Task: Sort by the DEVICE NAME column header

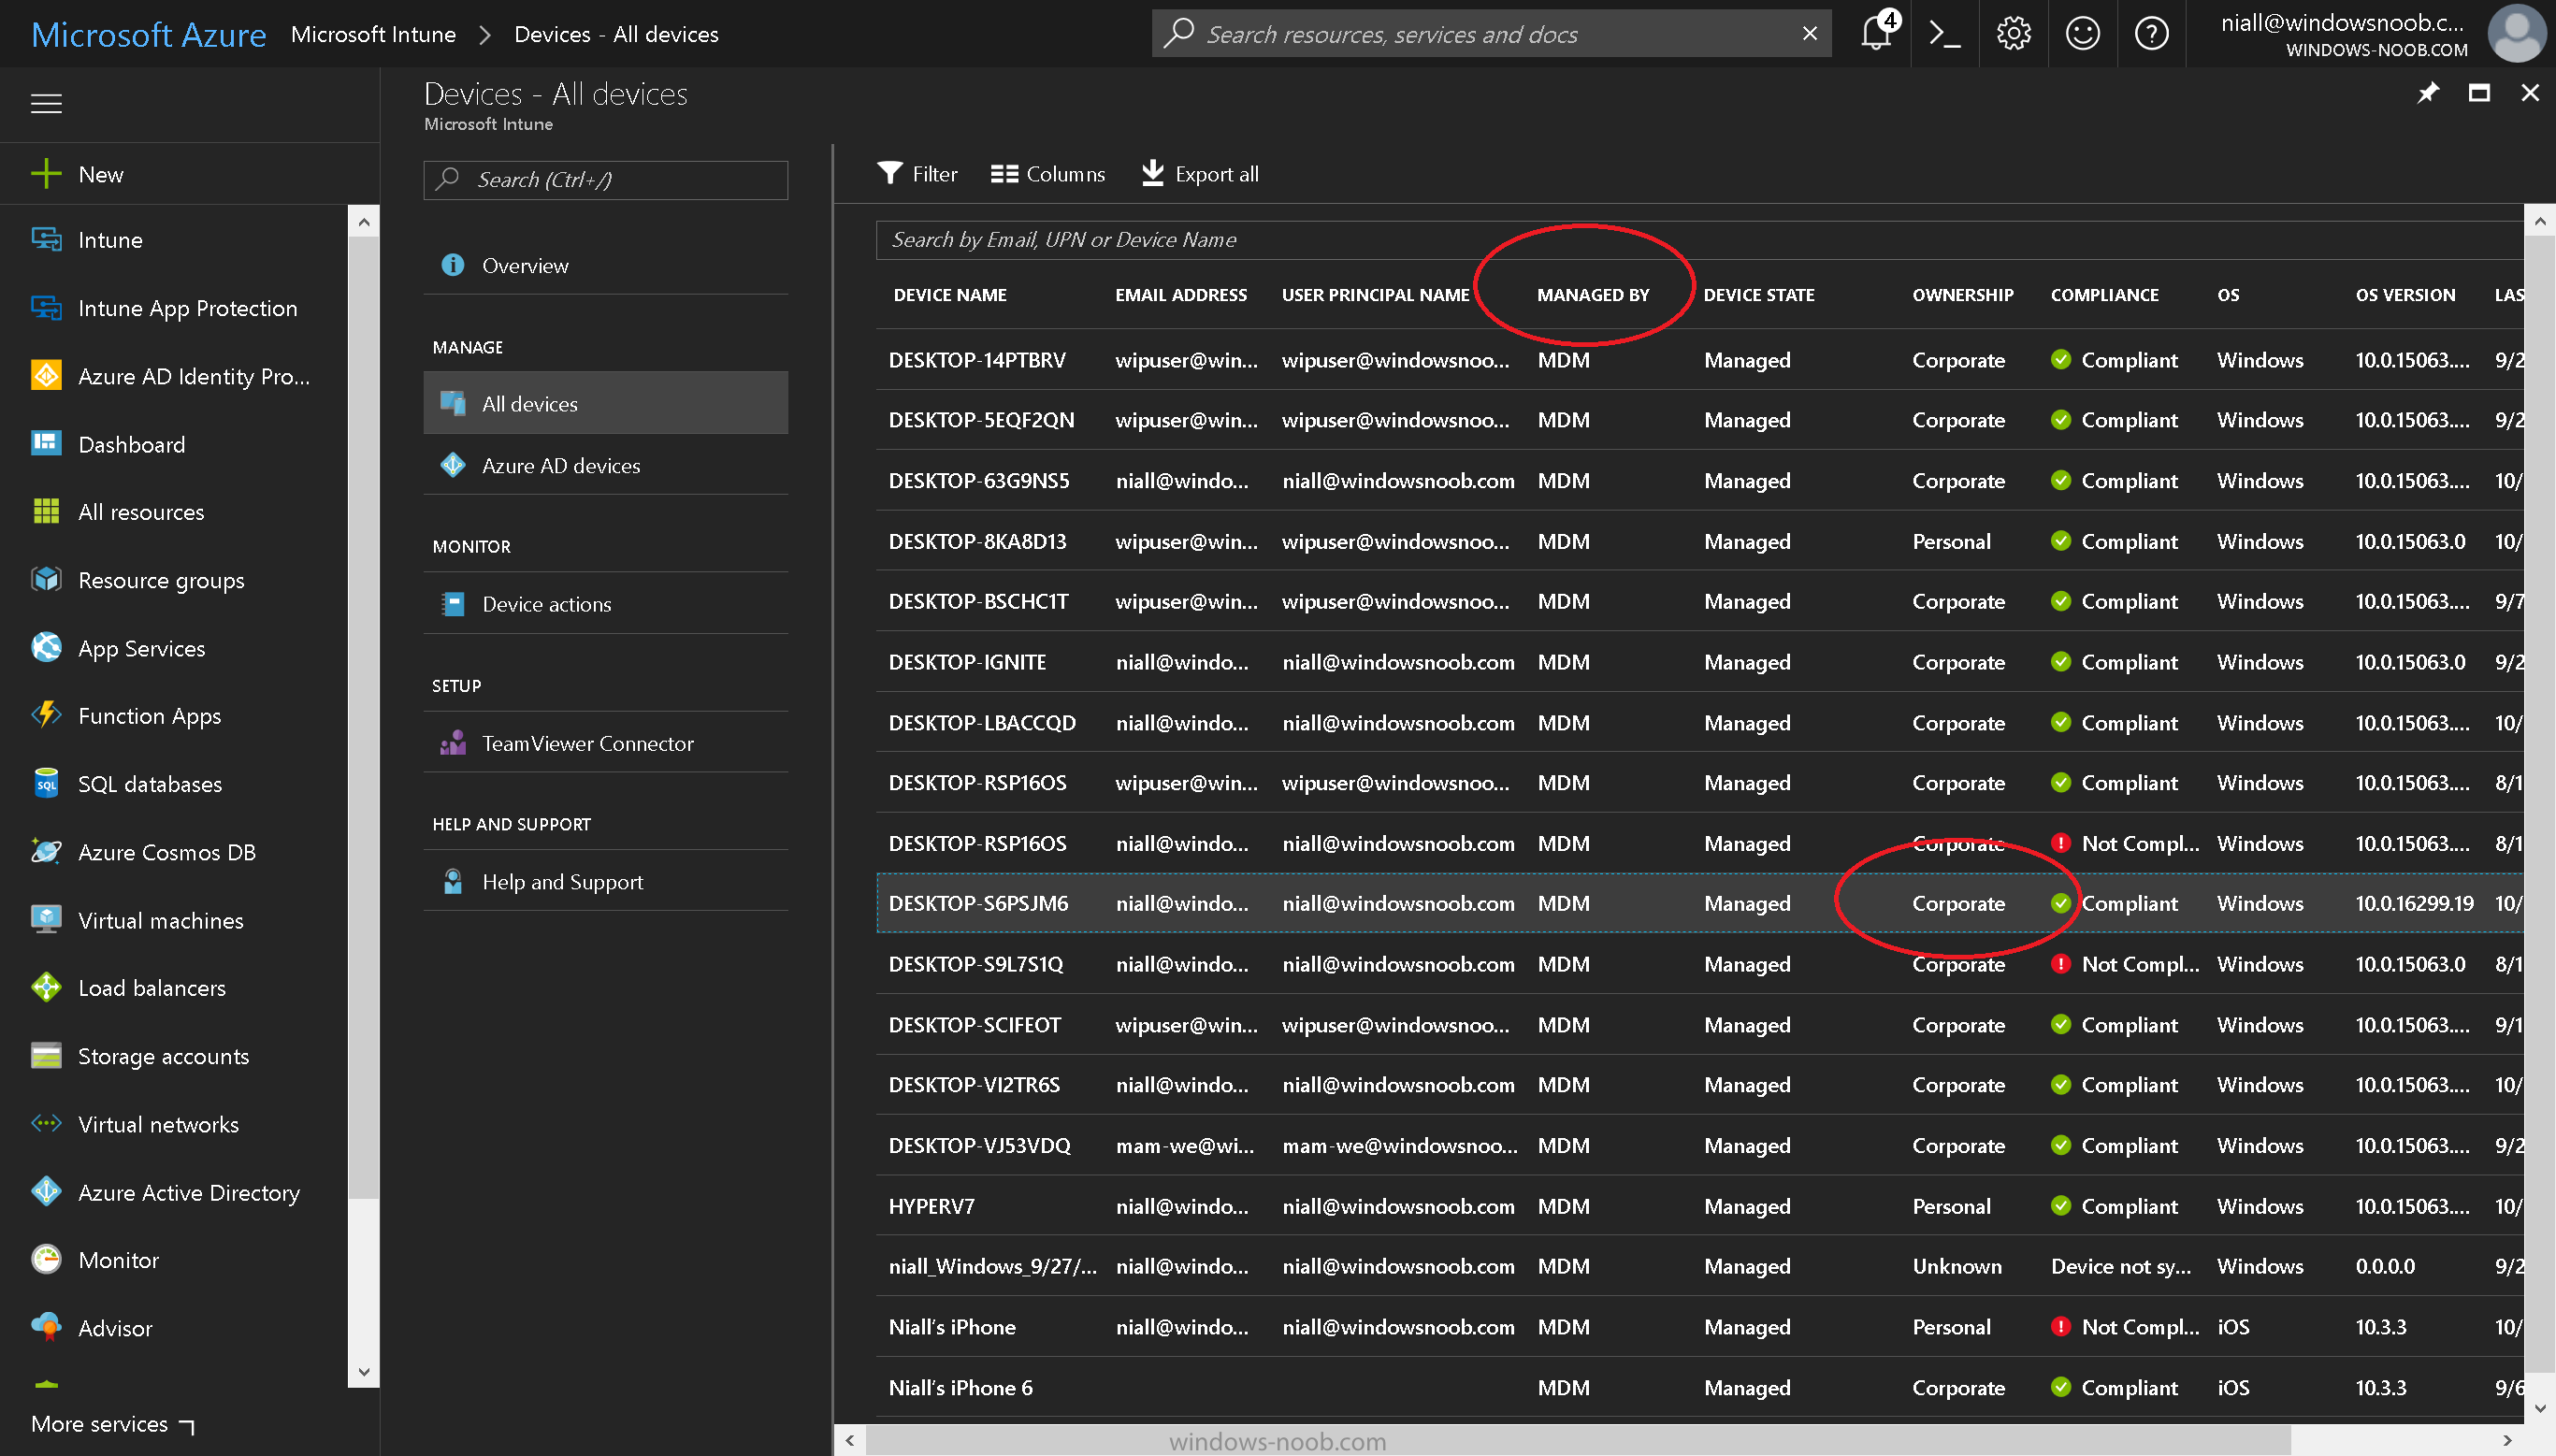Action: [950, 295]
